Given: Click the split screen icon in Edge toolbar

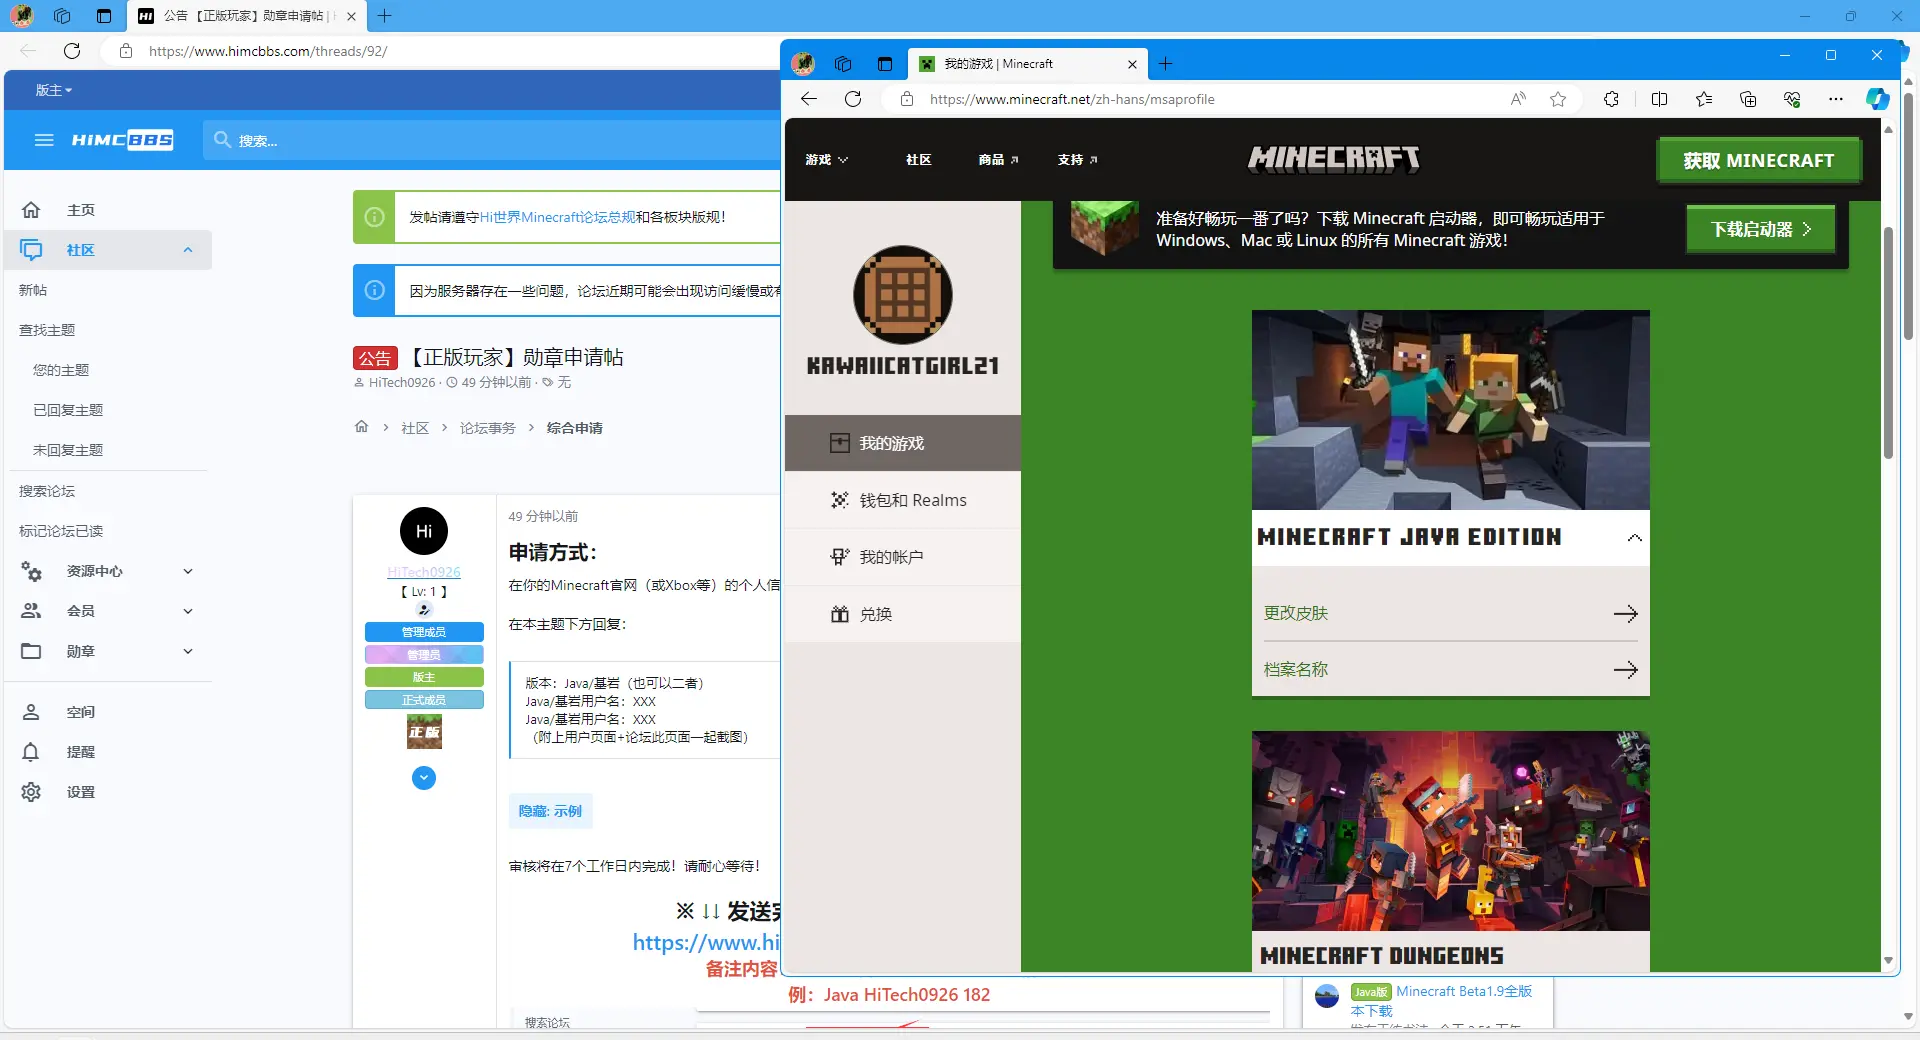Looking at the screenshot, I should pyautogui.click(x=1660, y=99).
